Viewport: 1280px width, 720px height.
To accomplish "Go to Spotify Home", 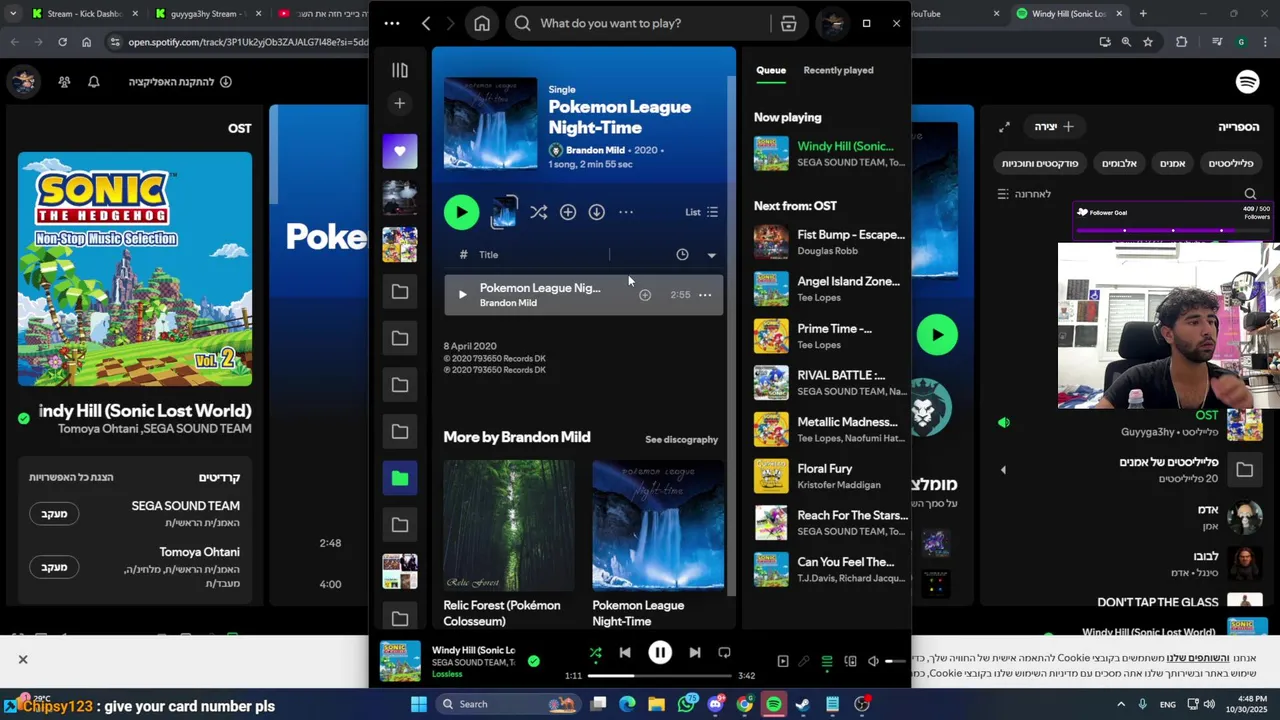I will 482,23.
